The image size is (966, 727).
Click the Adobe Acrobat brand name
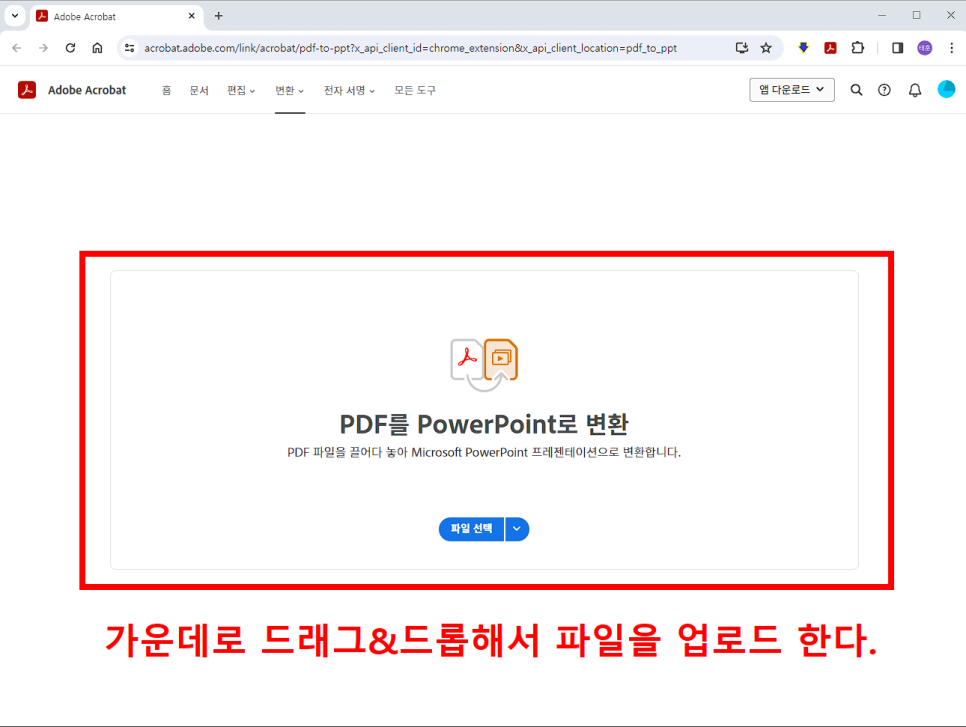[87, 90]
